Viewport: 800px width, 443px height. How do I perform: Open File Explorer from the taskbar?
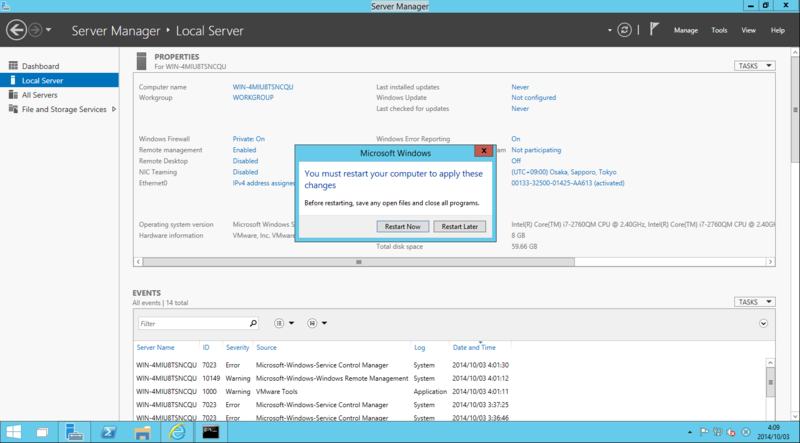point(143,432)
